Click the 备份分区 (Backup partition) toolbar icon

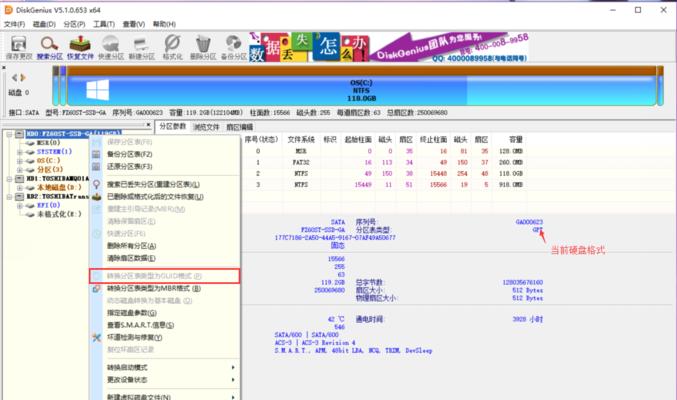[234, 44]
